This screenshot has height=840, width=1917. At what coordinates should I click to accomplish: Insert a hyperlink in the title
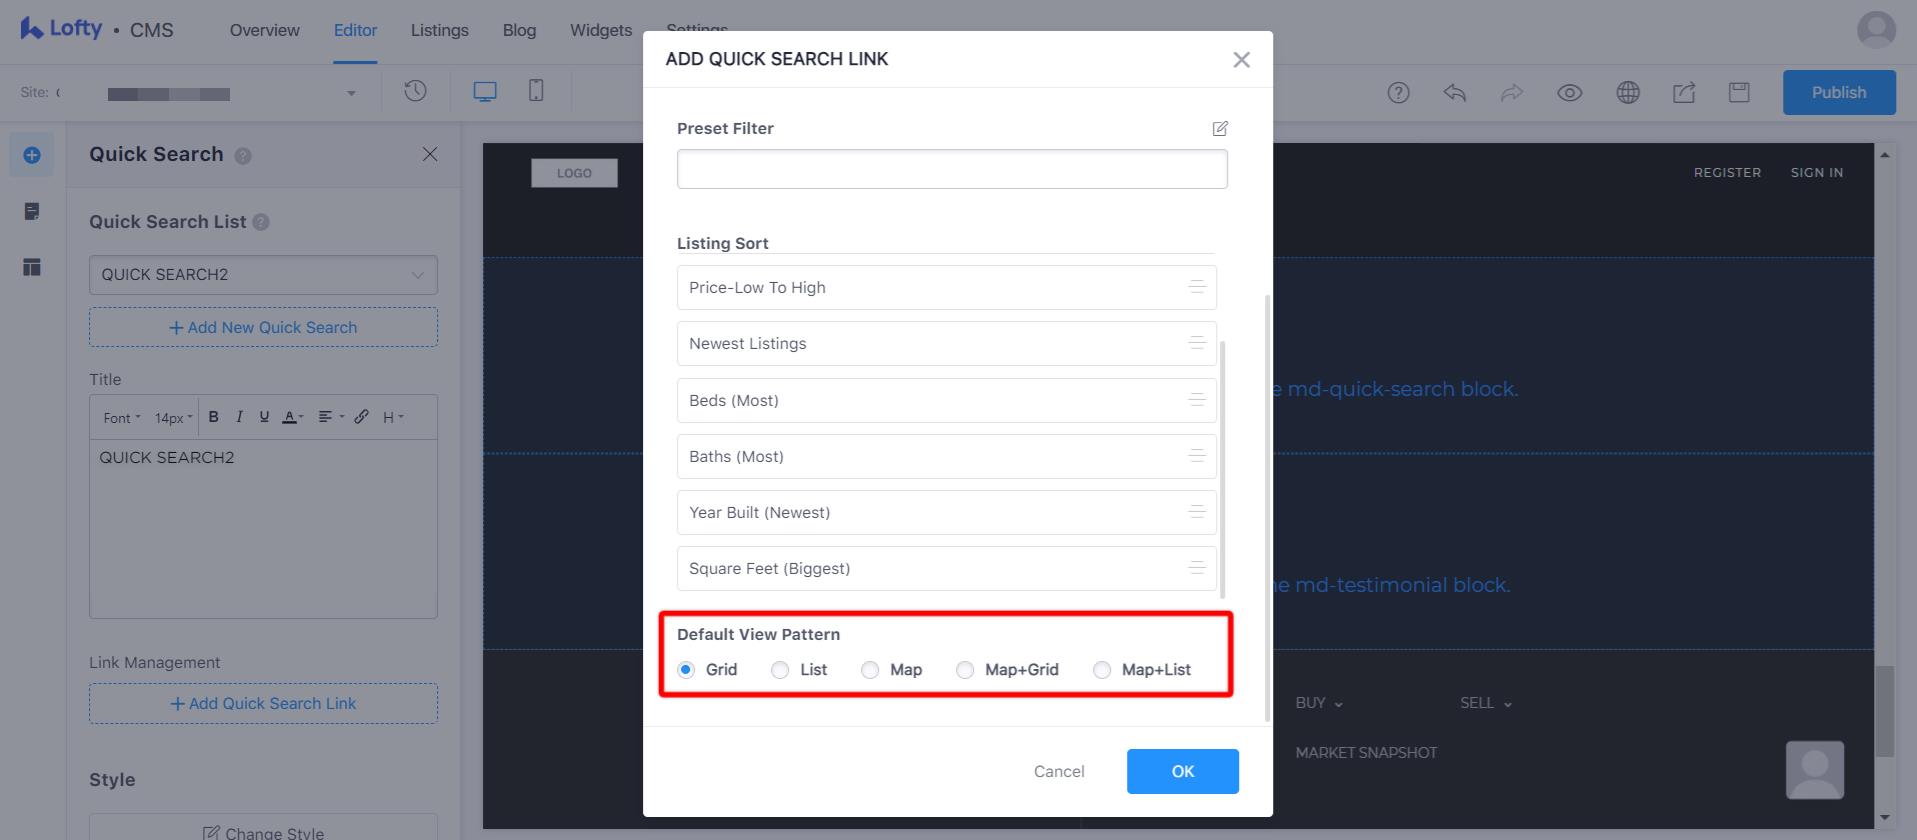tap(362, 417)
